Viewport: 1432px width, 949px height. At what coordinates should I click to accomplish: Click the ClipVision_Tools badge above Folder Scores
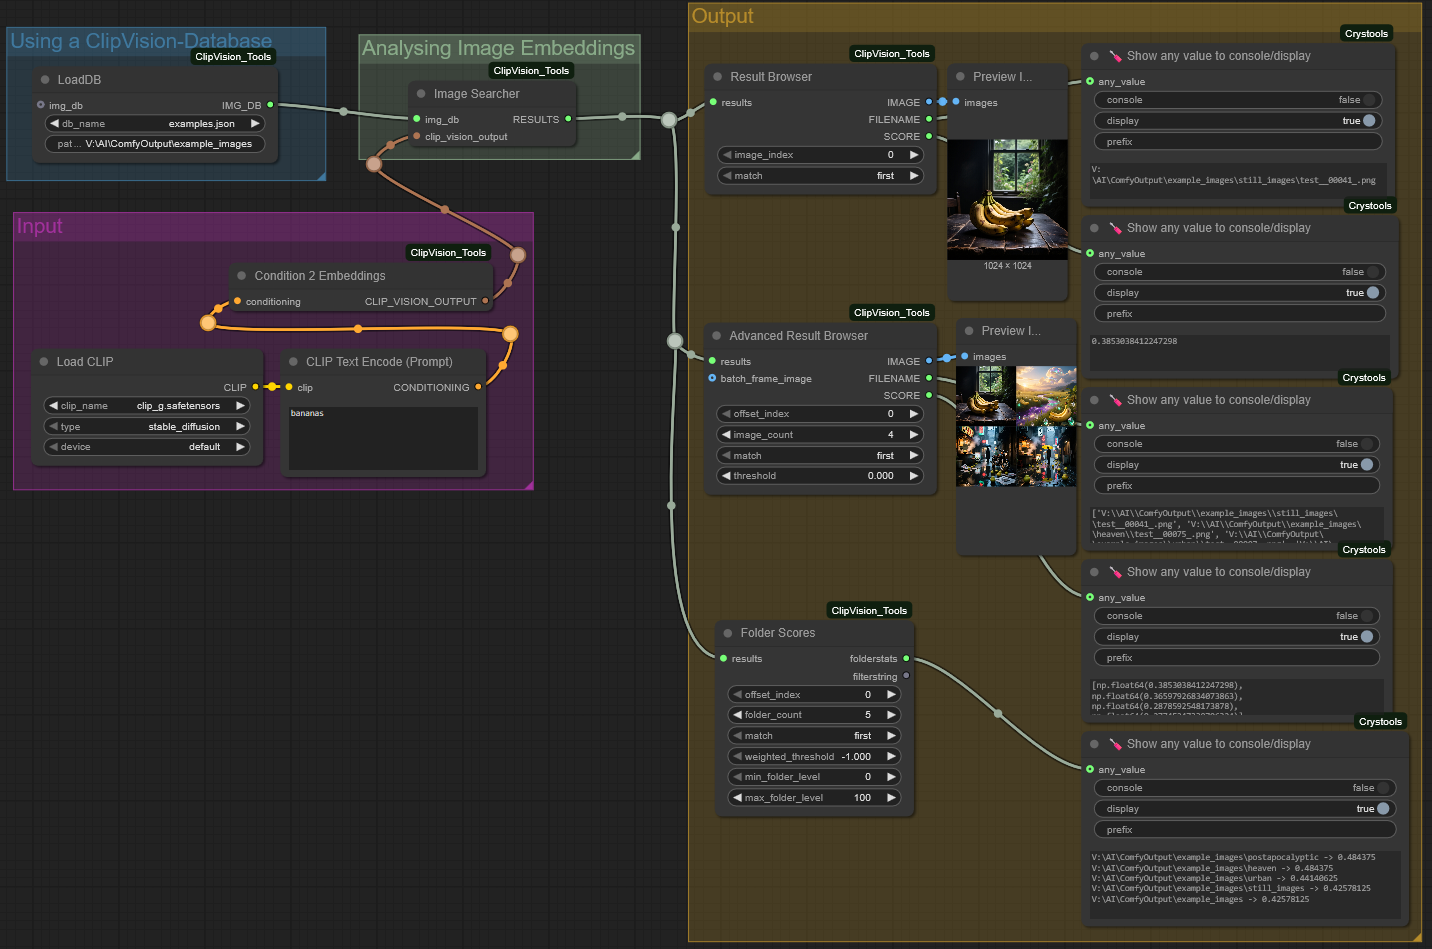[x=869, y=610]
